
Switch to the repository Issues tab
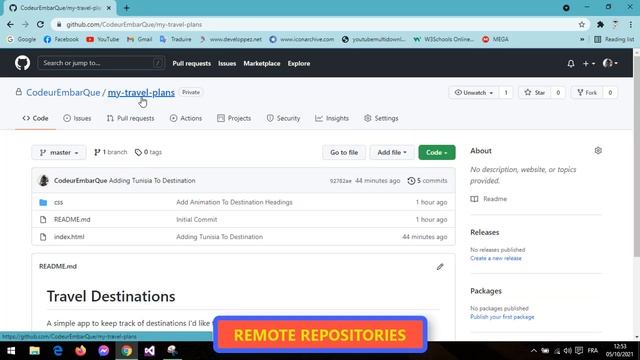(77, 118)
